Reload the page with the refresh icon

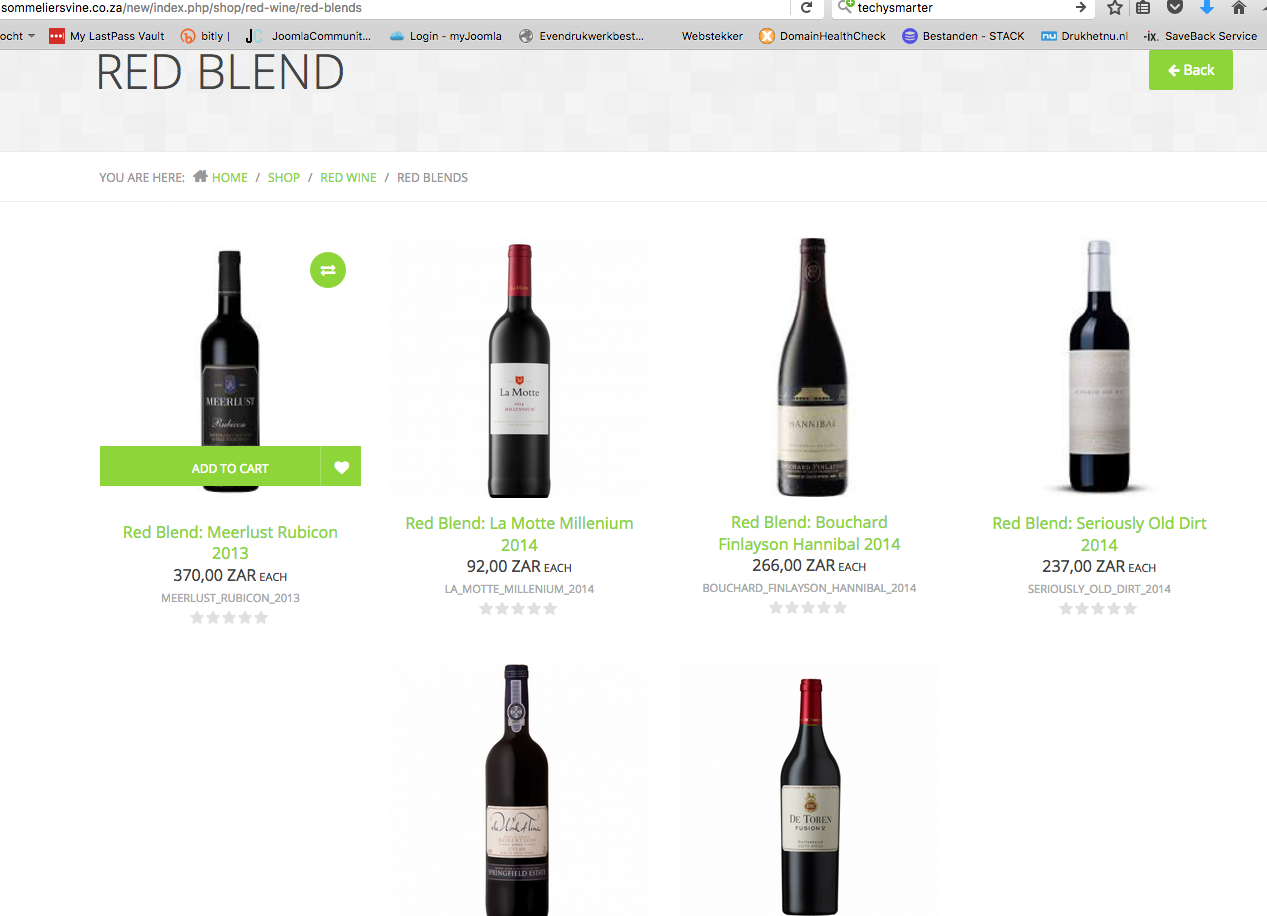point(806,8)
